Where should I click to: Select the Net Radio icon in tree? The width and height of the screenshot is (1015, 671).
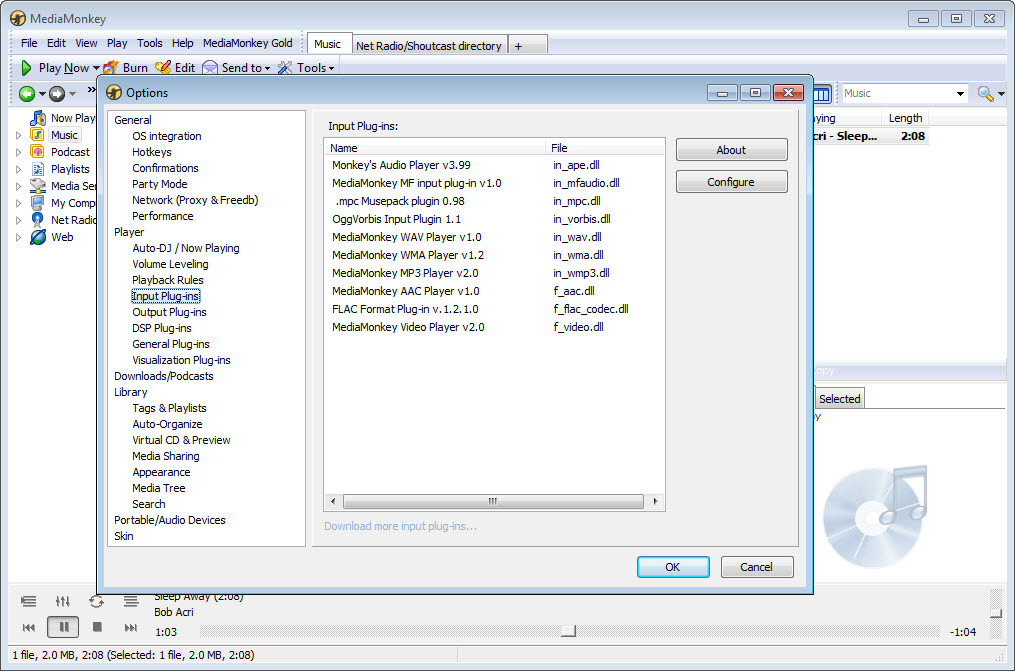[x=38, y=220]
